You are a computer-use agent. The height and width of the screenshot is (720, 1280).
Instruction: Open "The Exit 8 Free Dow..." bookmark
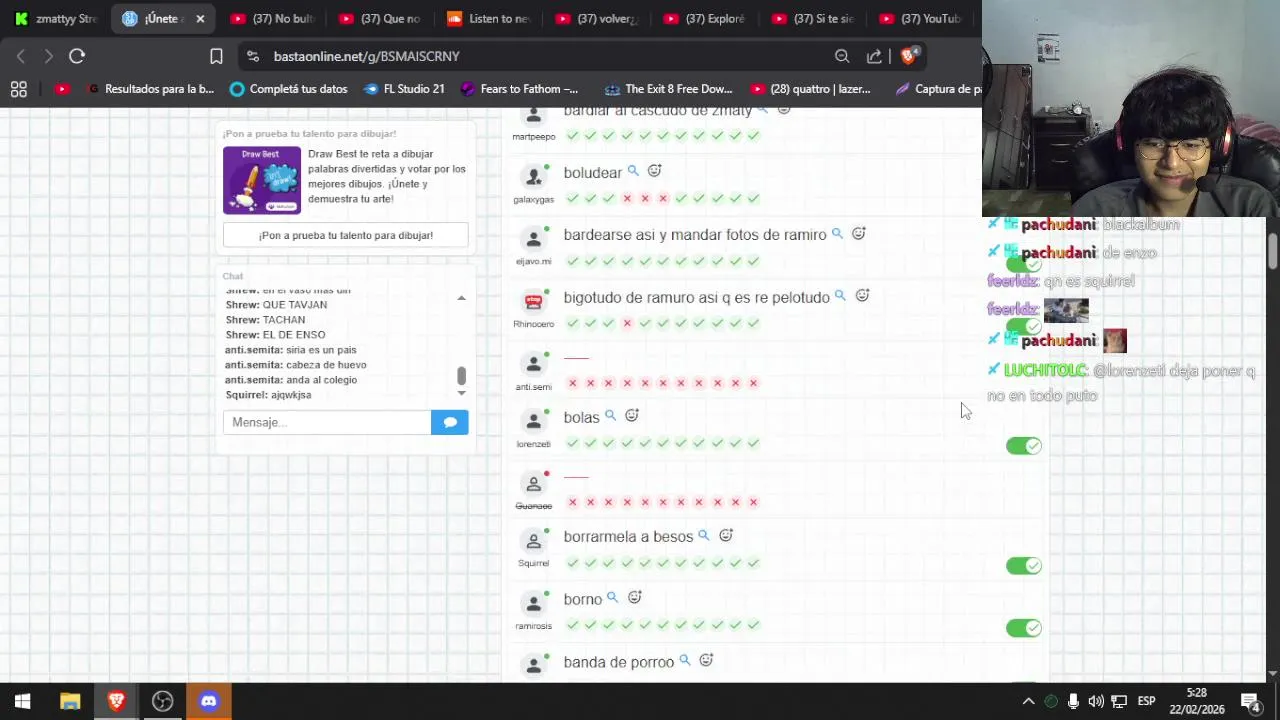pyautogui.click(x=669, y=89)
